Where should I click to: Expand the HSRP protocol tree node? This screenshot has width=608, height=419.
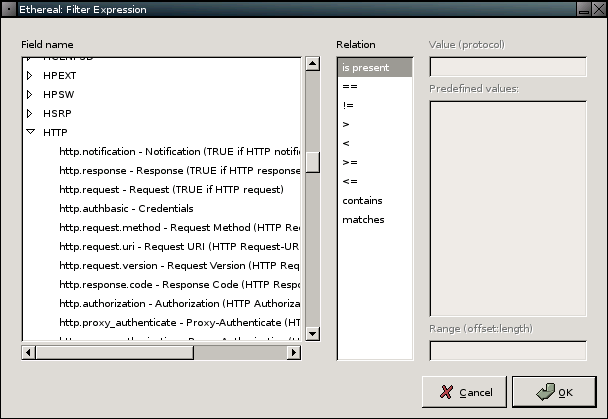tap(30, 114)
